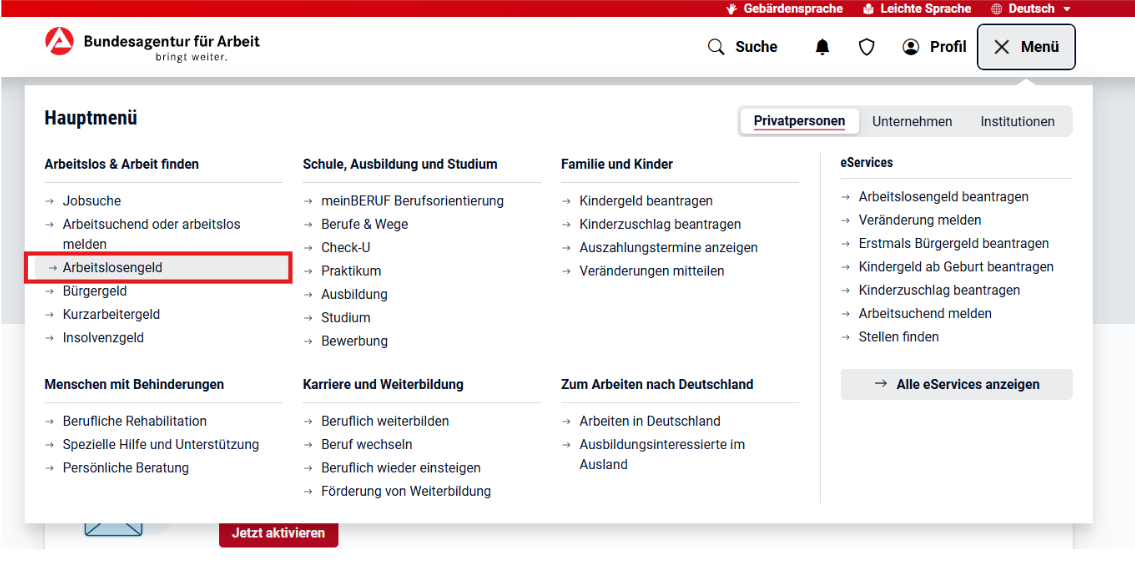
Task: Click the Arbeitslos & Arbeit finden heading
Action: [122, 164]
